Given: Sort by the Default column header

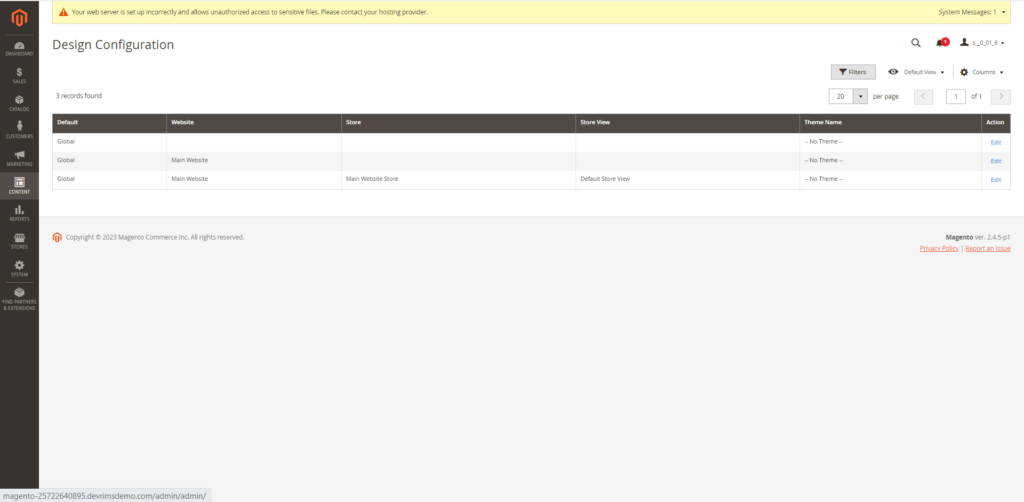Looking at the screenshot, I should click(110, 123).
